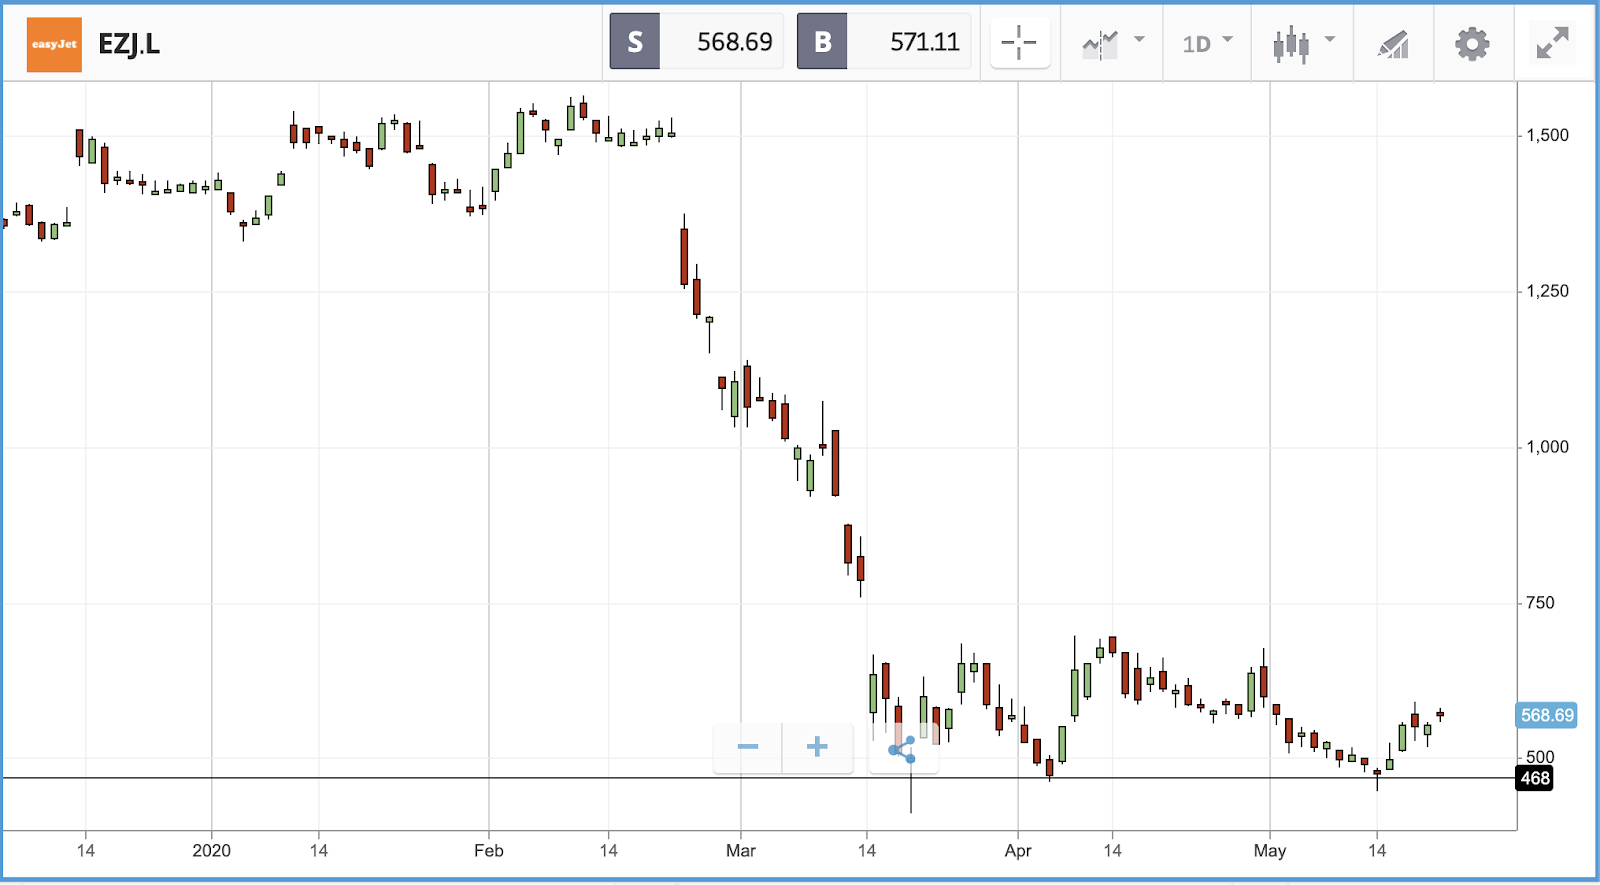Expand the 1D timeframe dropdown
This screenshot has height=885, width=1600.
[1208, 43]
